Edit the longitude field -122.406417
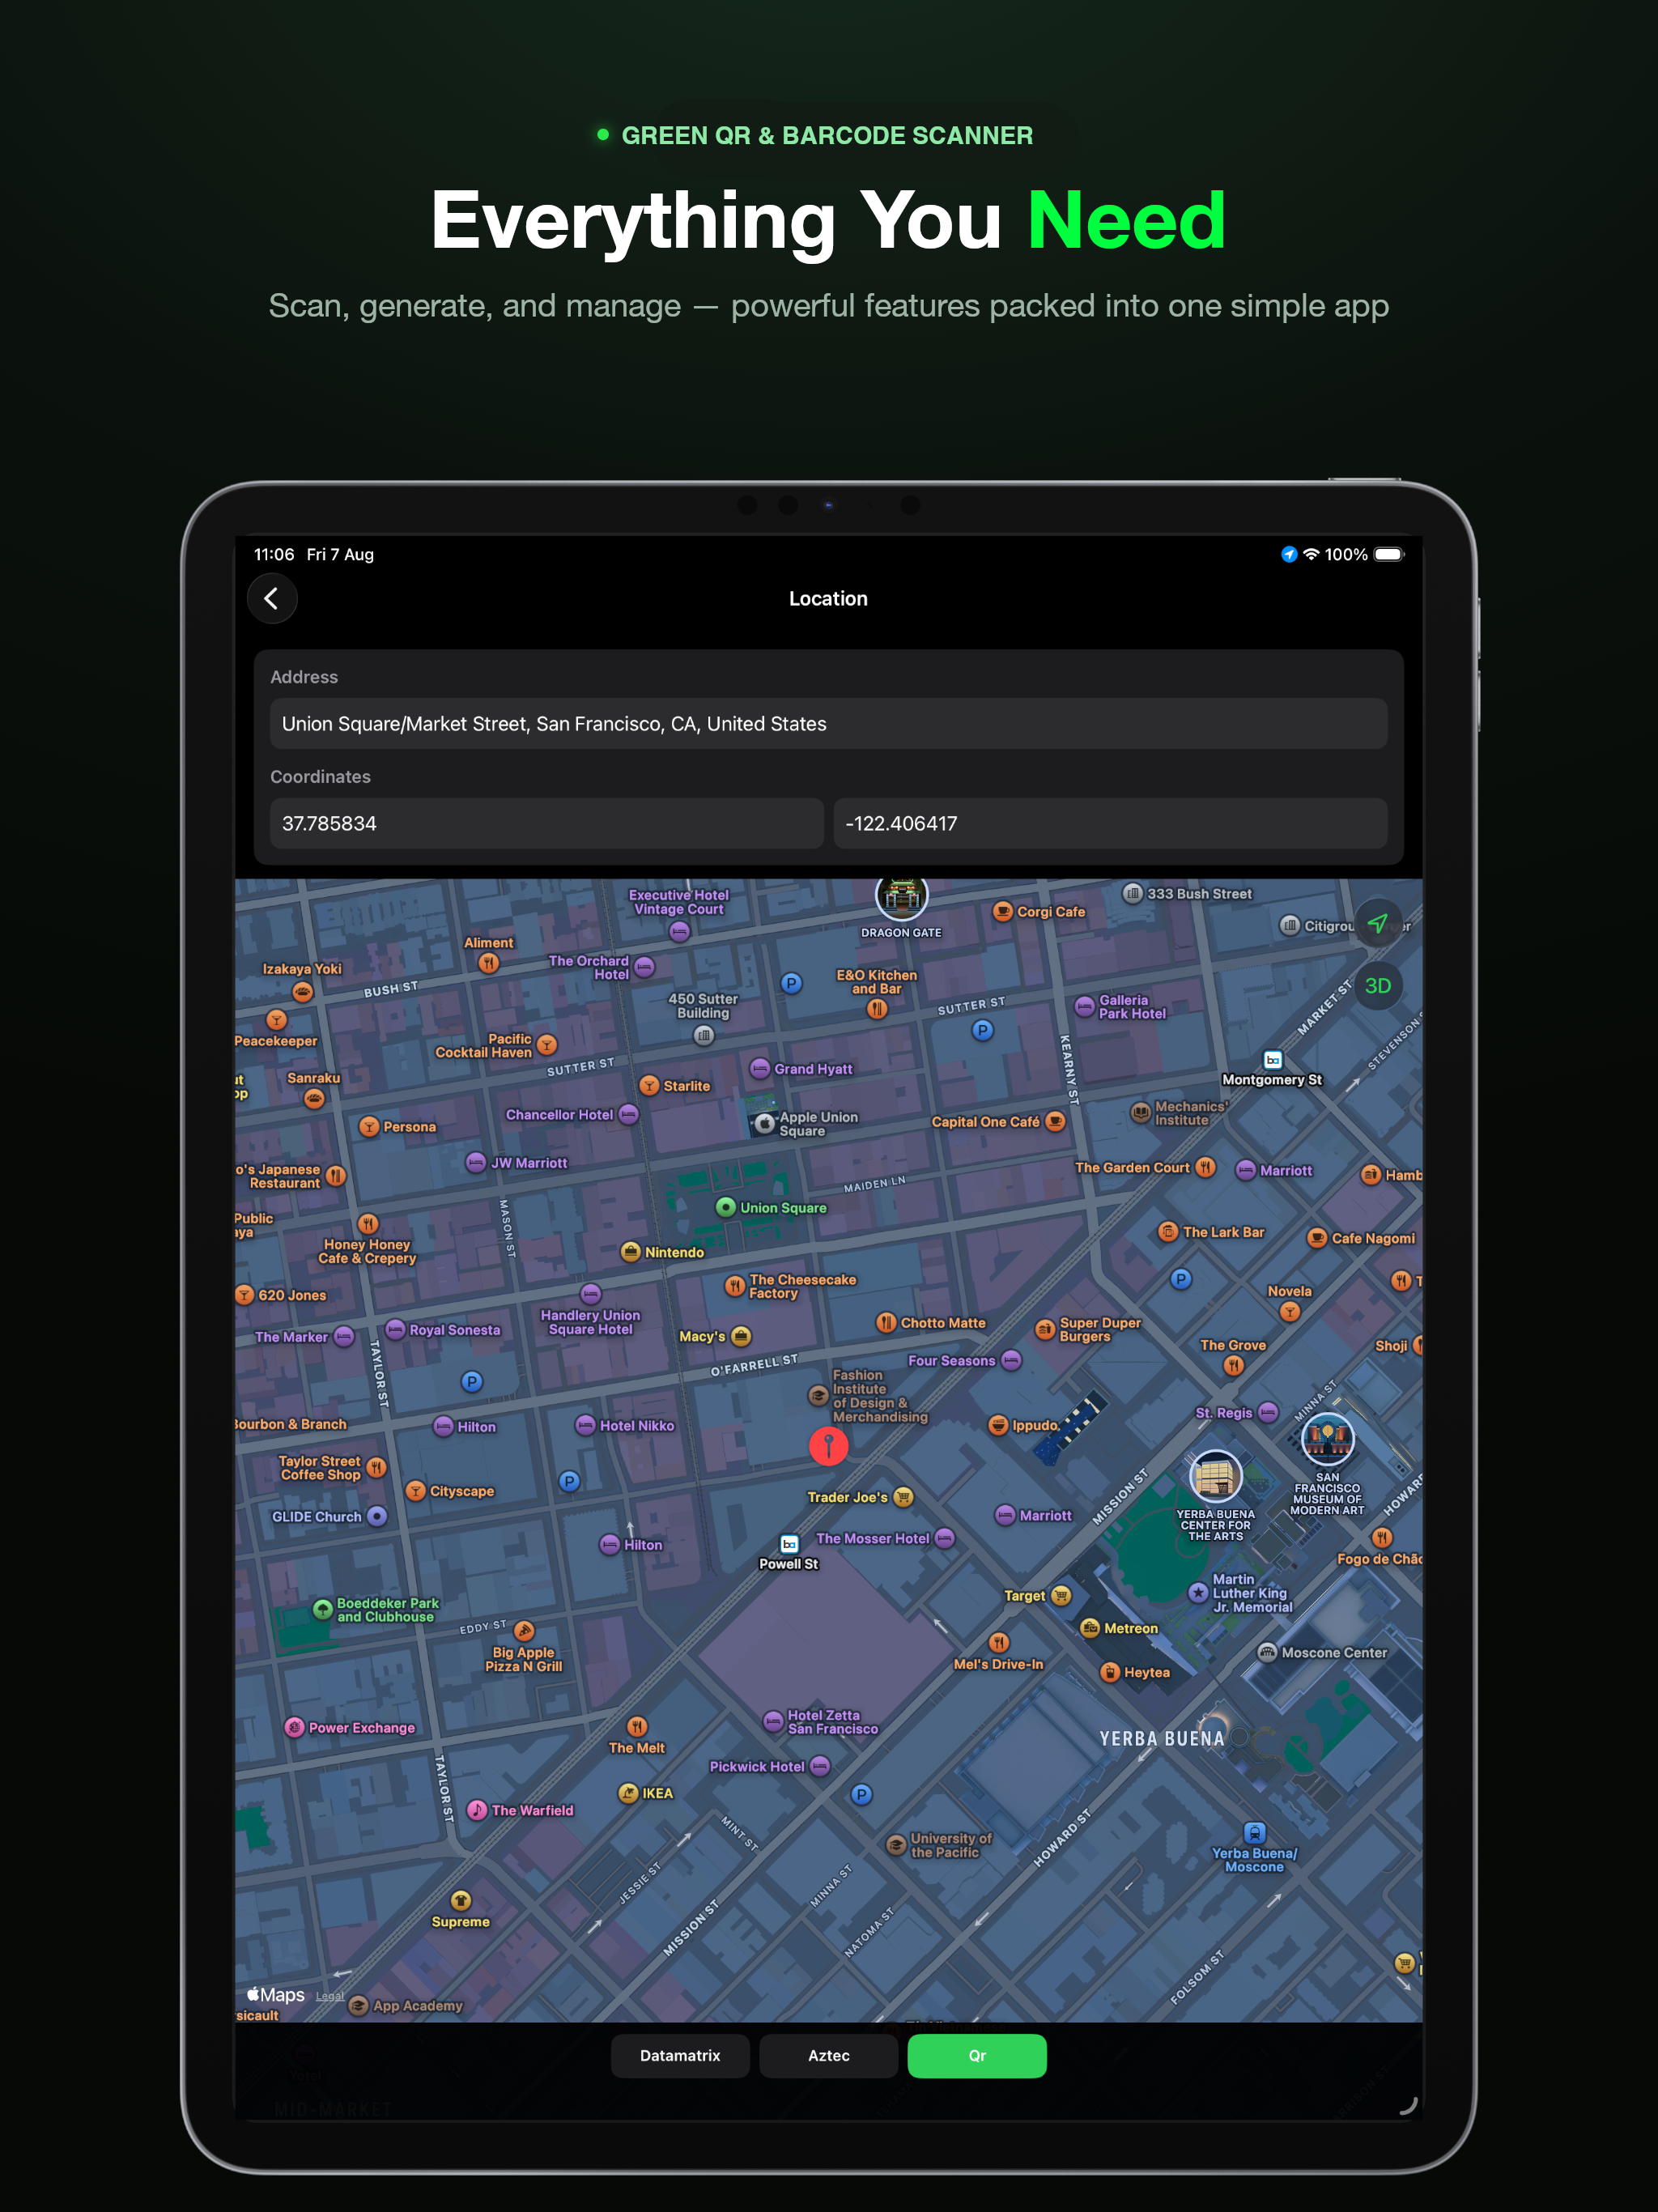 1110,823
